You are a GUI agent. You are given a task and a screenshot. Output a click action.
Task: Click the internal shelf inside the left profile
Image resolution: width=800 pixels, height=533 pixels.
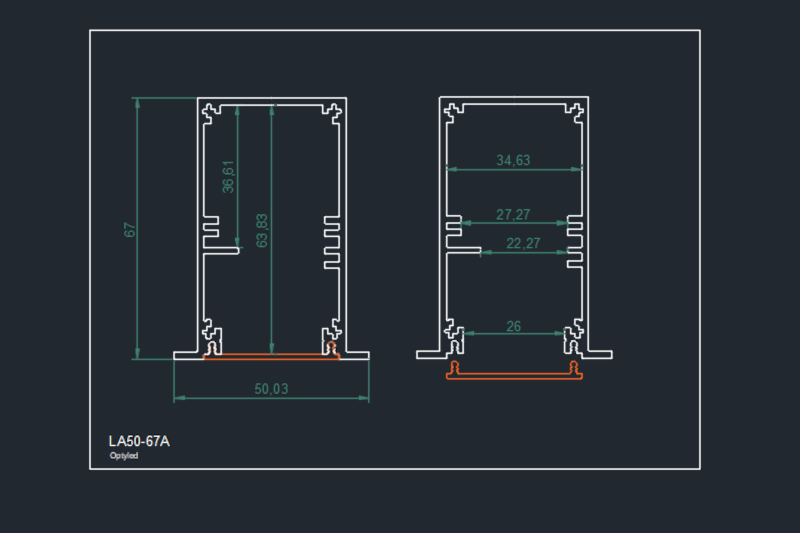pos(221,250)
